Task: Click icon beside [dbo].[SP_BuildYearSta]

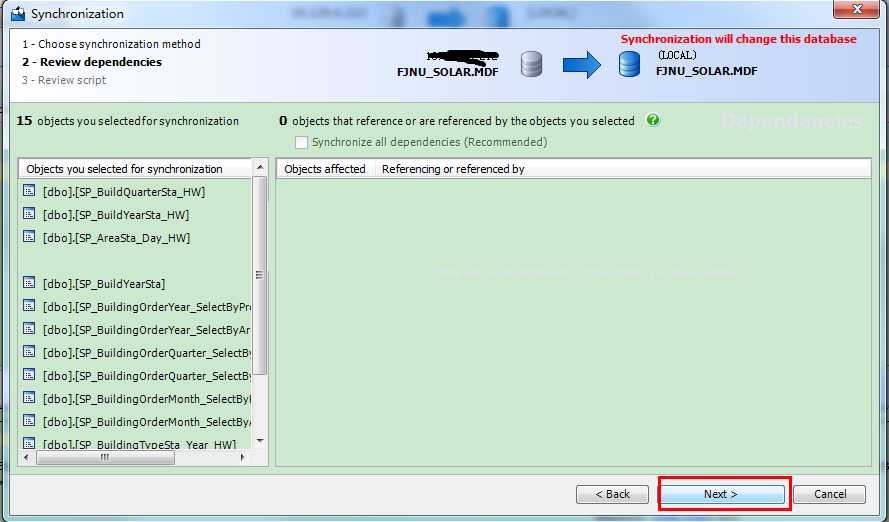Action: click(29, 283)
